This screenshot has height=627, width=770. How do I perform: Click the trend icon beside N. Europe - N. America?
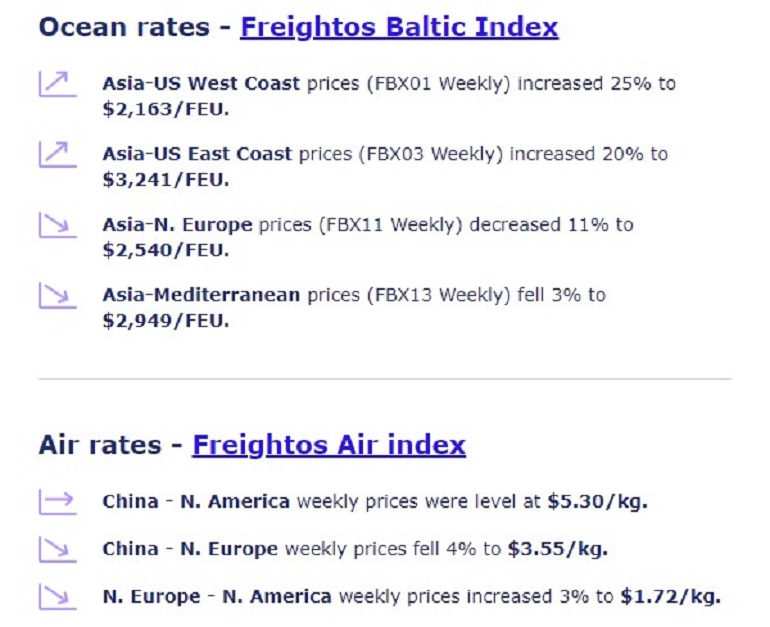(58, 597)
